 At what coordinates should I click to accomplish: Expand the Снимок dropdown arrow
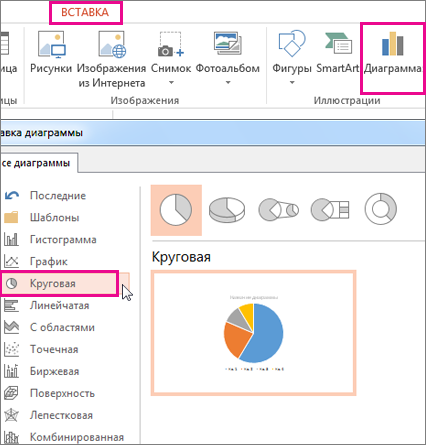pyautogui.click(x=171, y=82)
